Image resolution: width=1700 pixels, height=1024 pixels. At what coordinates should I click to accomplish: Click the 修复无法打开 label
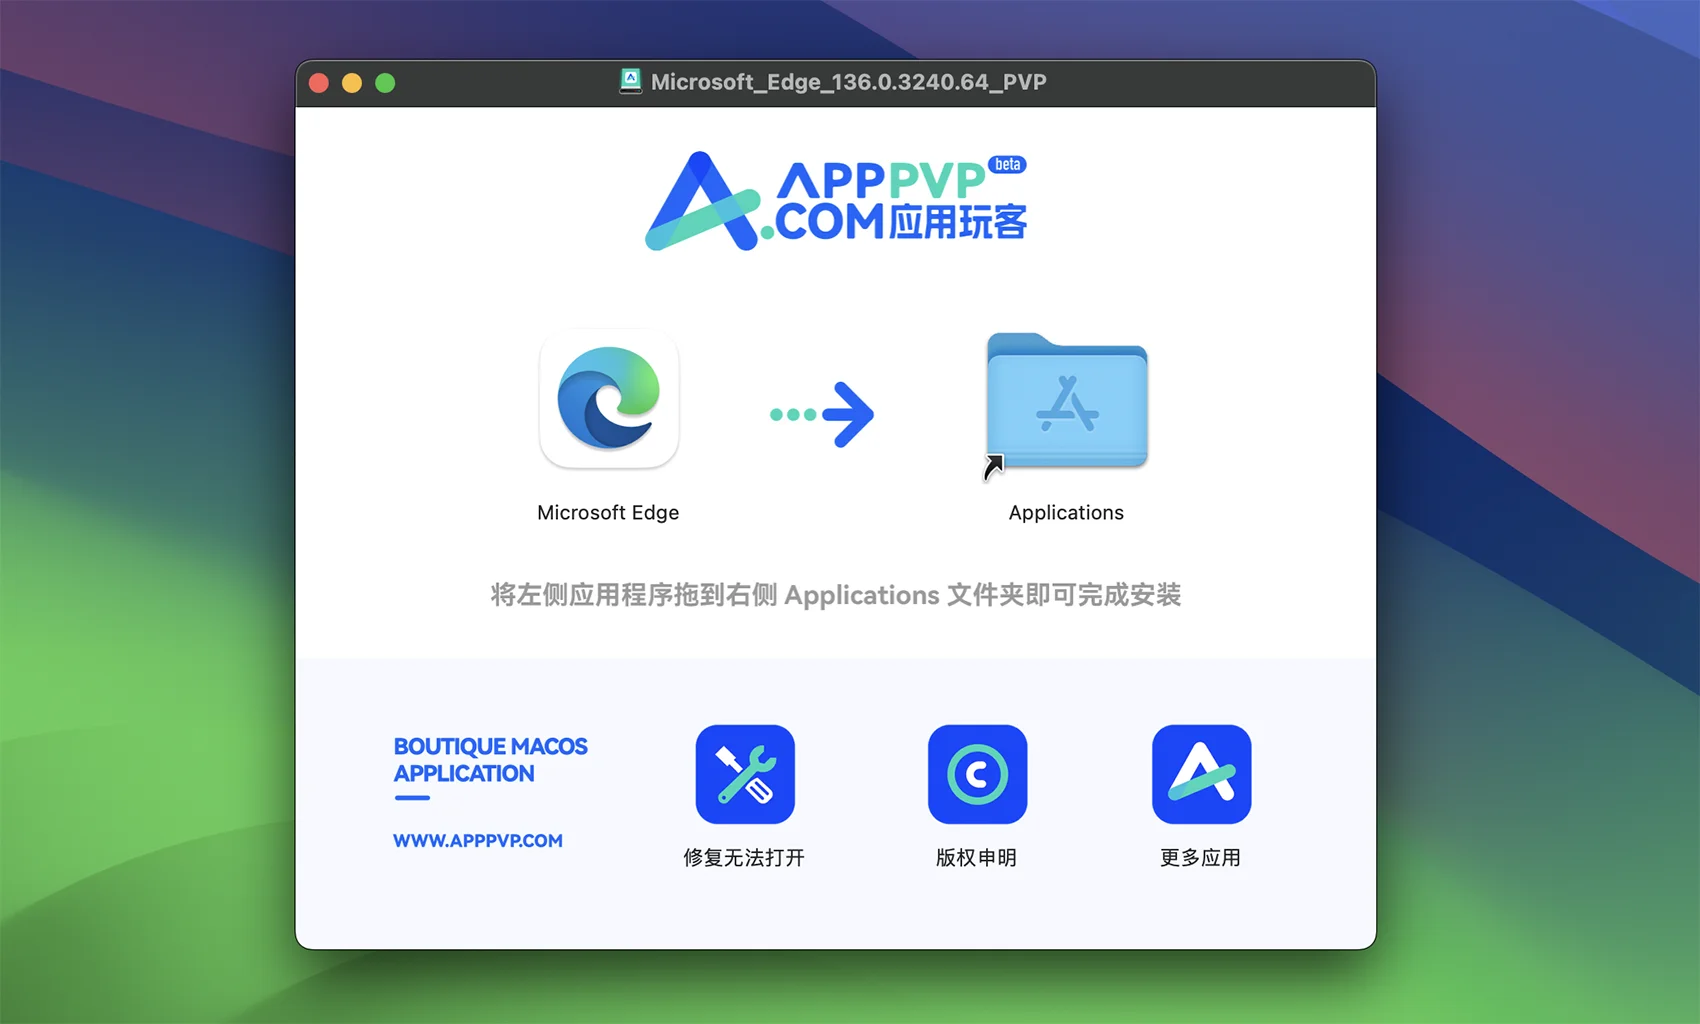point(744,858)
